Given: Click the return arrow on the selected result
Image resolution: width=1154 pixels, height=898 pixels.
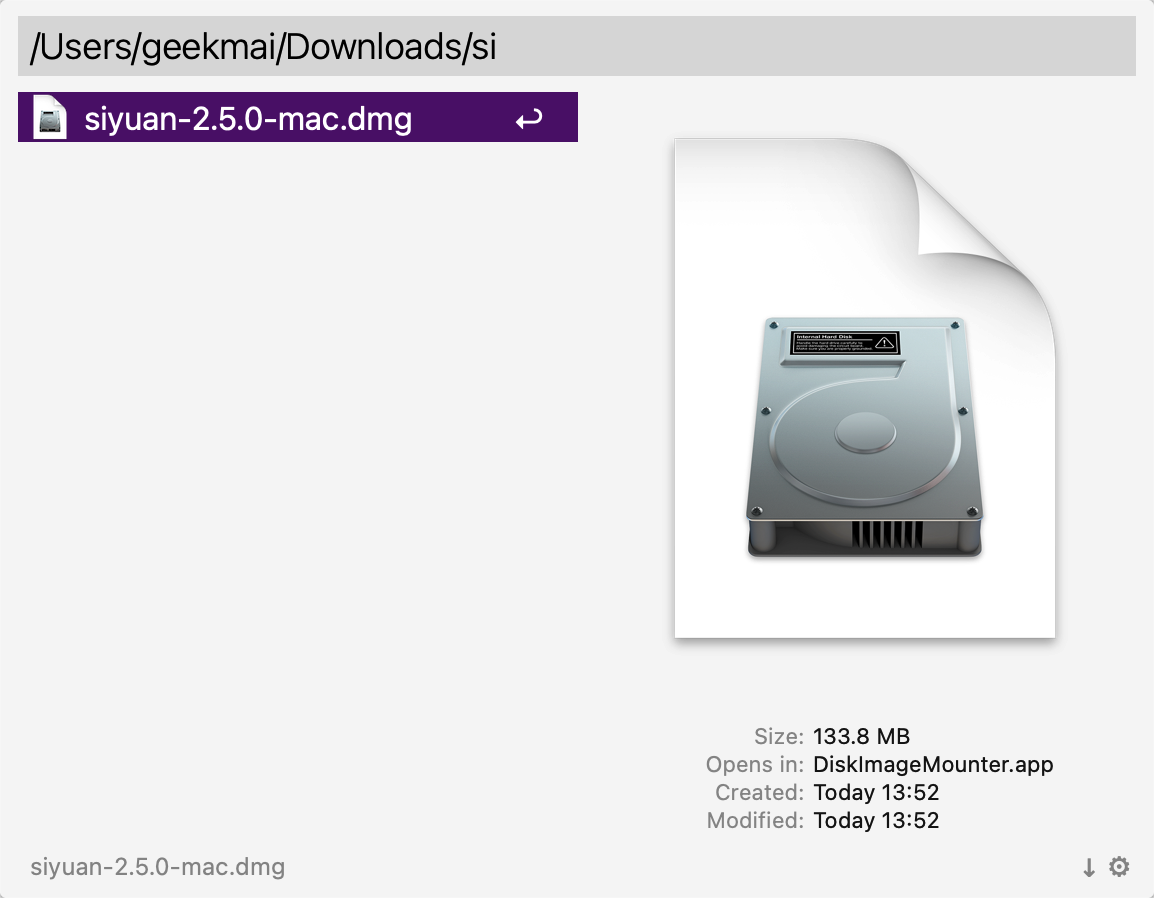Looking at the screenshot, I should [529, 119].
